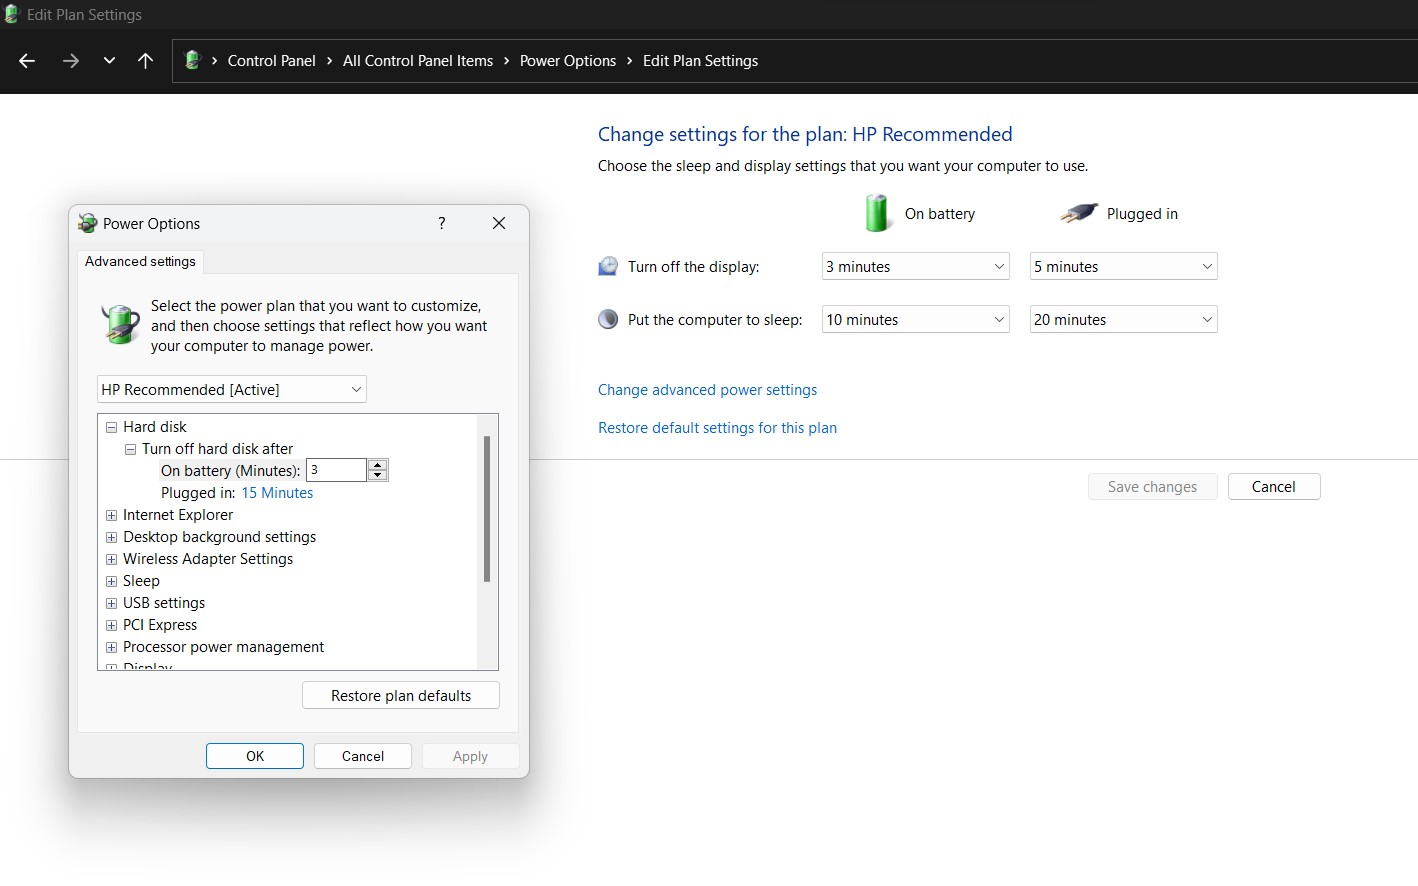The width and height of the screenshot is (1418, 886).
Task: Click the Restore plan defaults button
Action: coord(400,695)
